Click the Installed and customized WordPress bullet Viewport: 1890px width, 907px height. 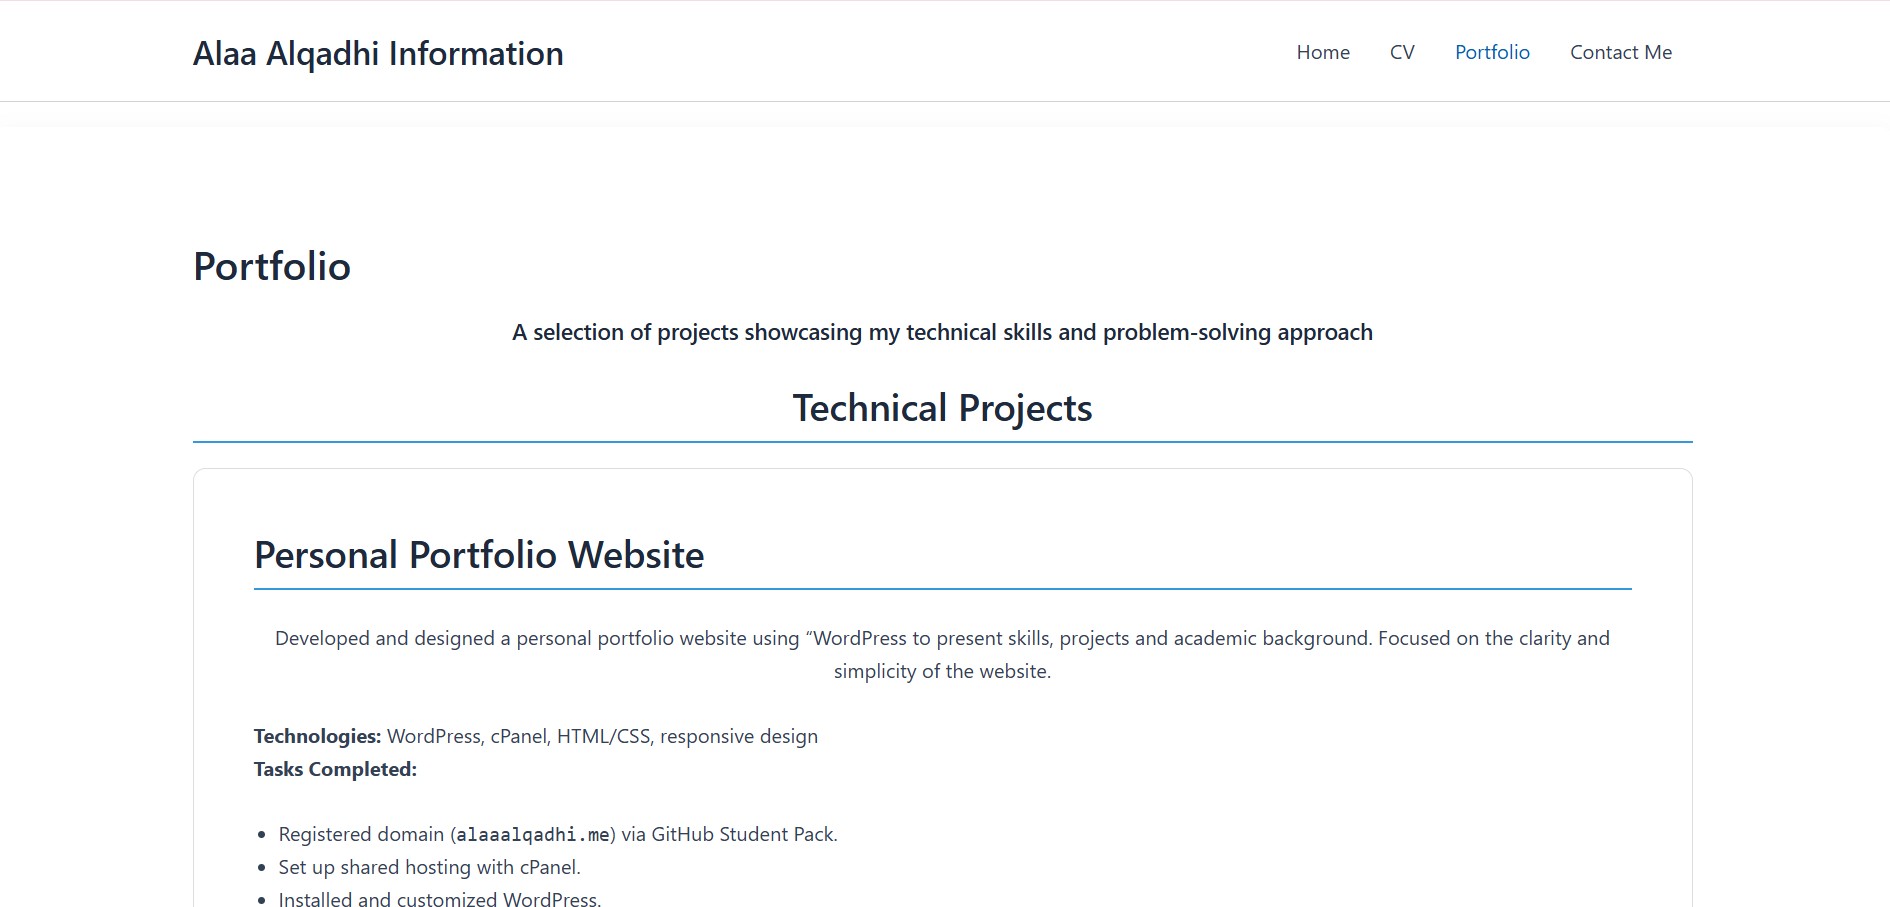(439, 897)
